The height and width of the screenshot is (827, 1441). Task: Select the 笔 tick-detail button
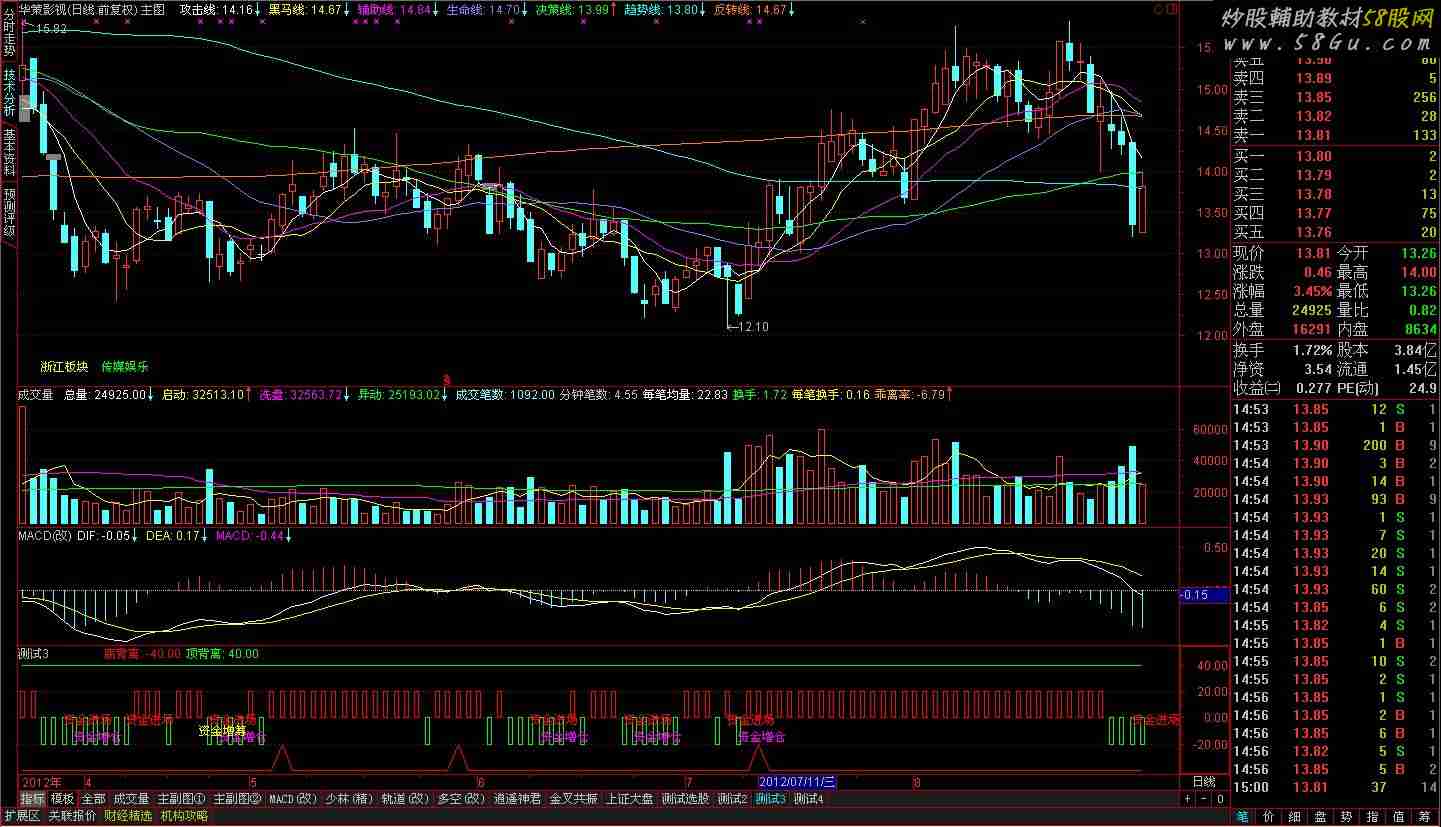point(1242,817)
